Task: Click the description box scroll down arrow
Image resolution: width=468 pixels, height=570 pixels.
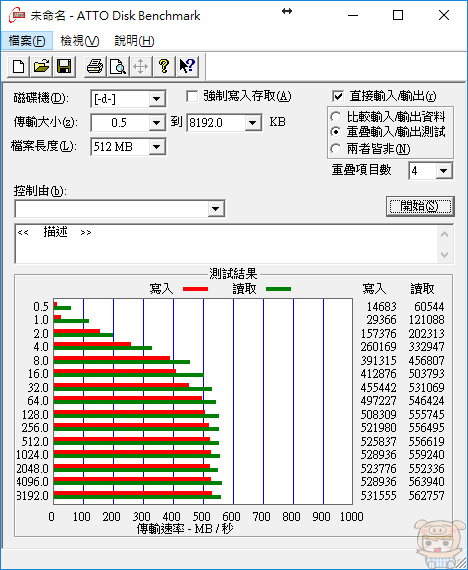Action: tap(444, 254)
